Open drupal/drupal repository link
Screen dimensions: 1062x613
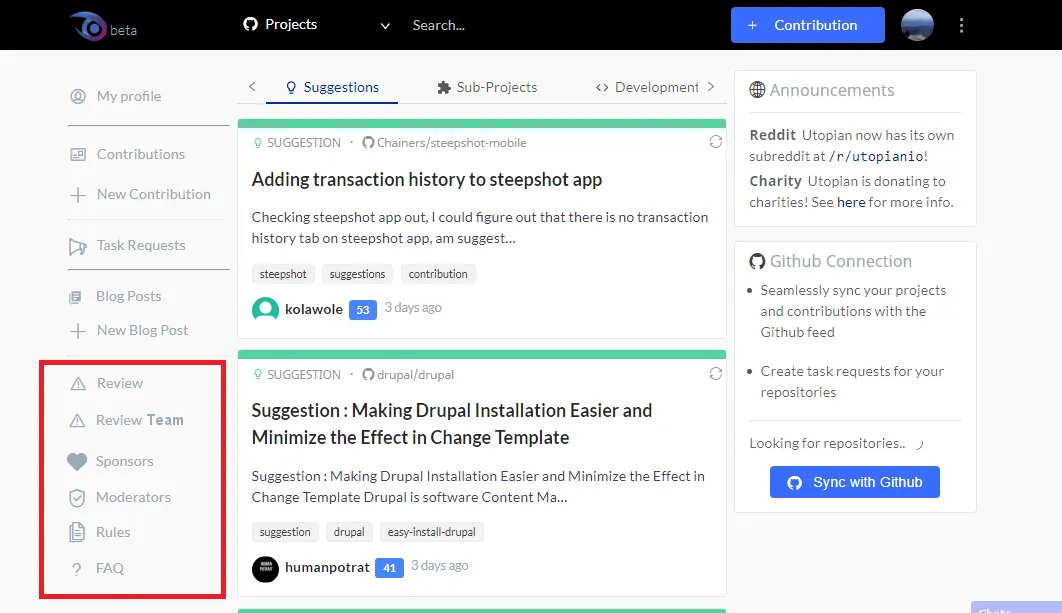coord(415,375)
